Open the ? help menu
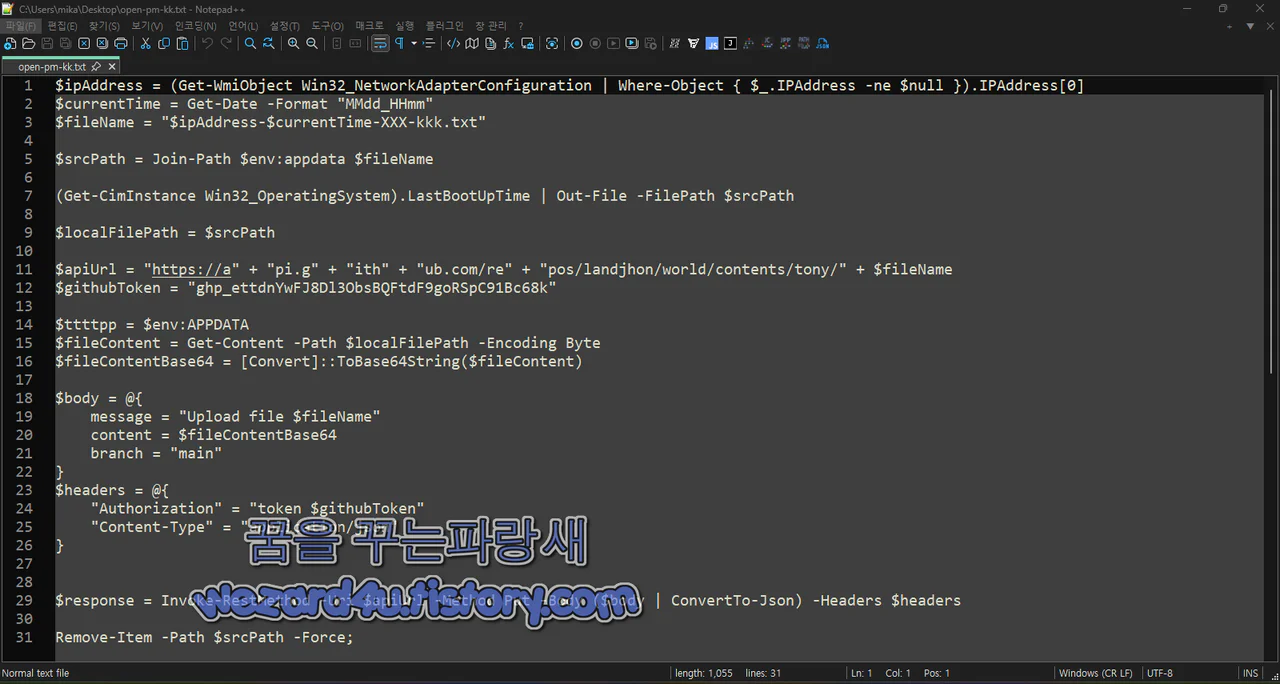Viewport: 1280px width, 684px height. [x=521, y=26]
